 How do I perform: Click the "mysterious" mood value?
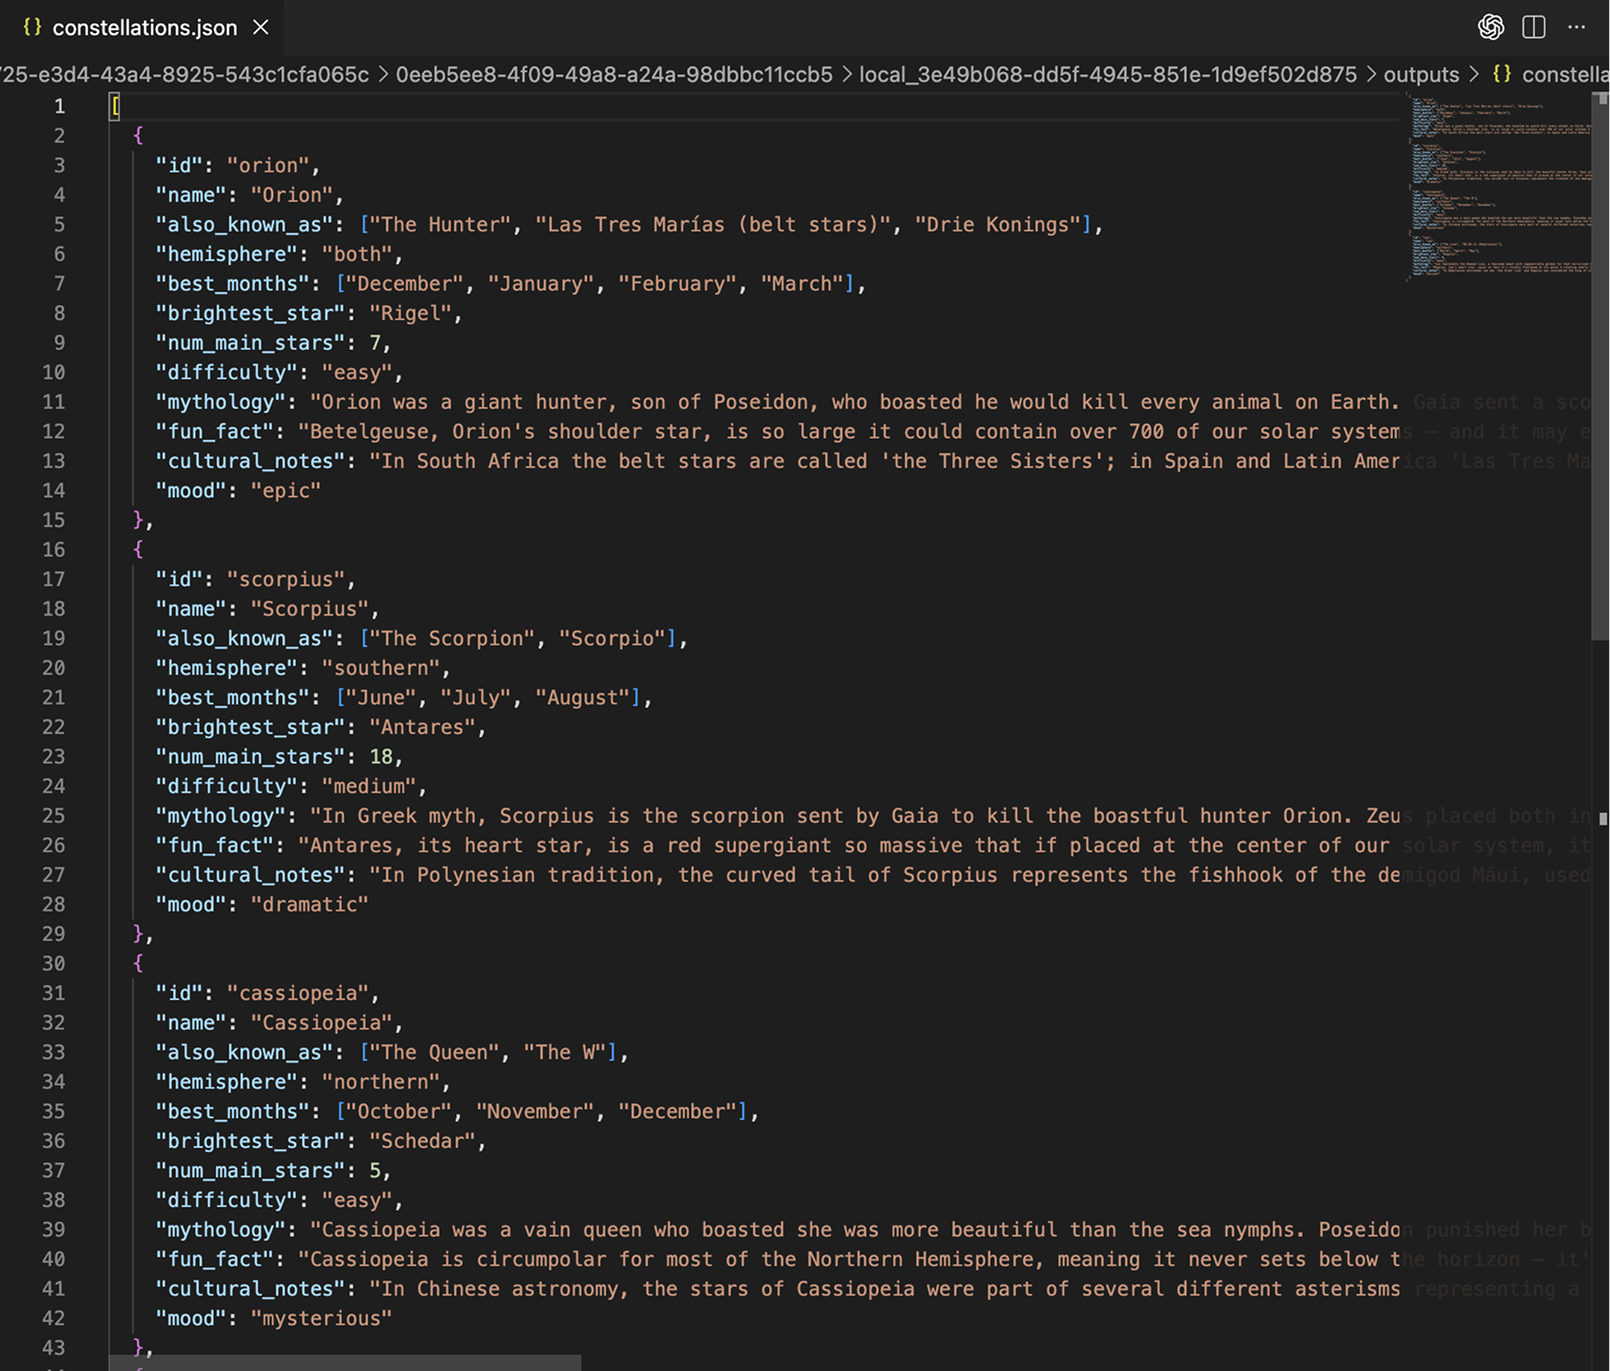pyautogui.click(x=320, y=1318)
